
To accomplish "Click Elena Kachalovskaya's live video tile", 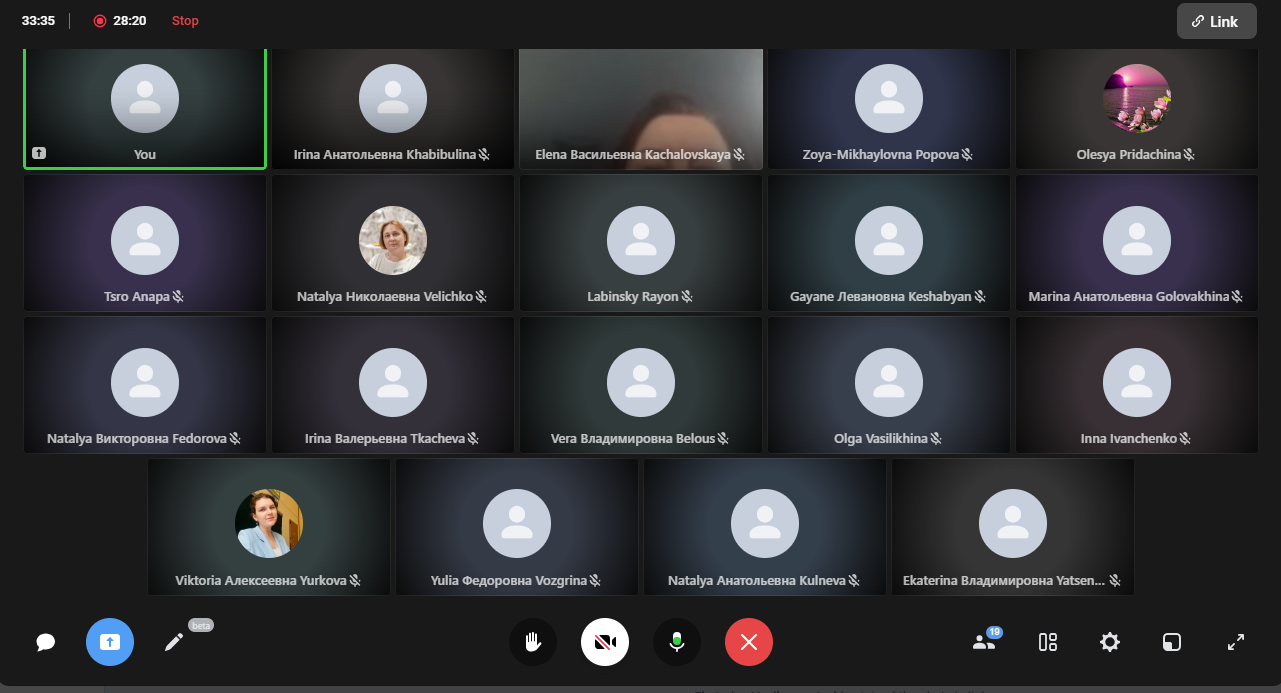I will point(641,108).
